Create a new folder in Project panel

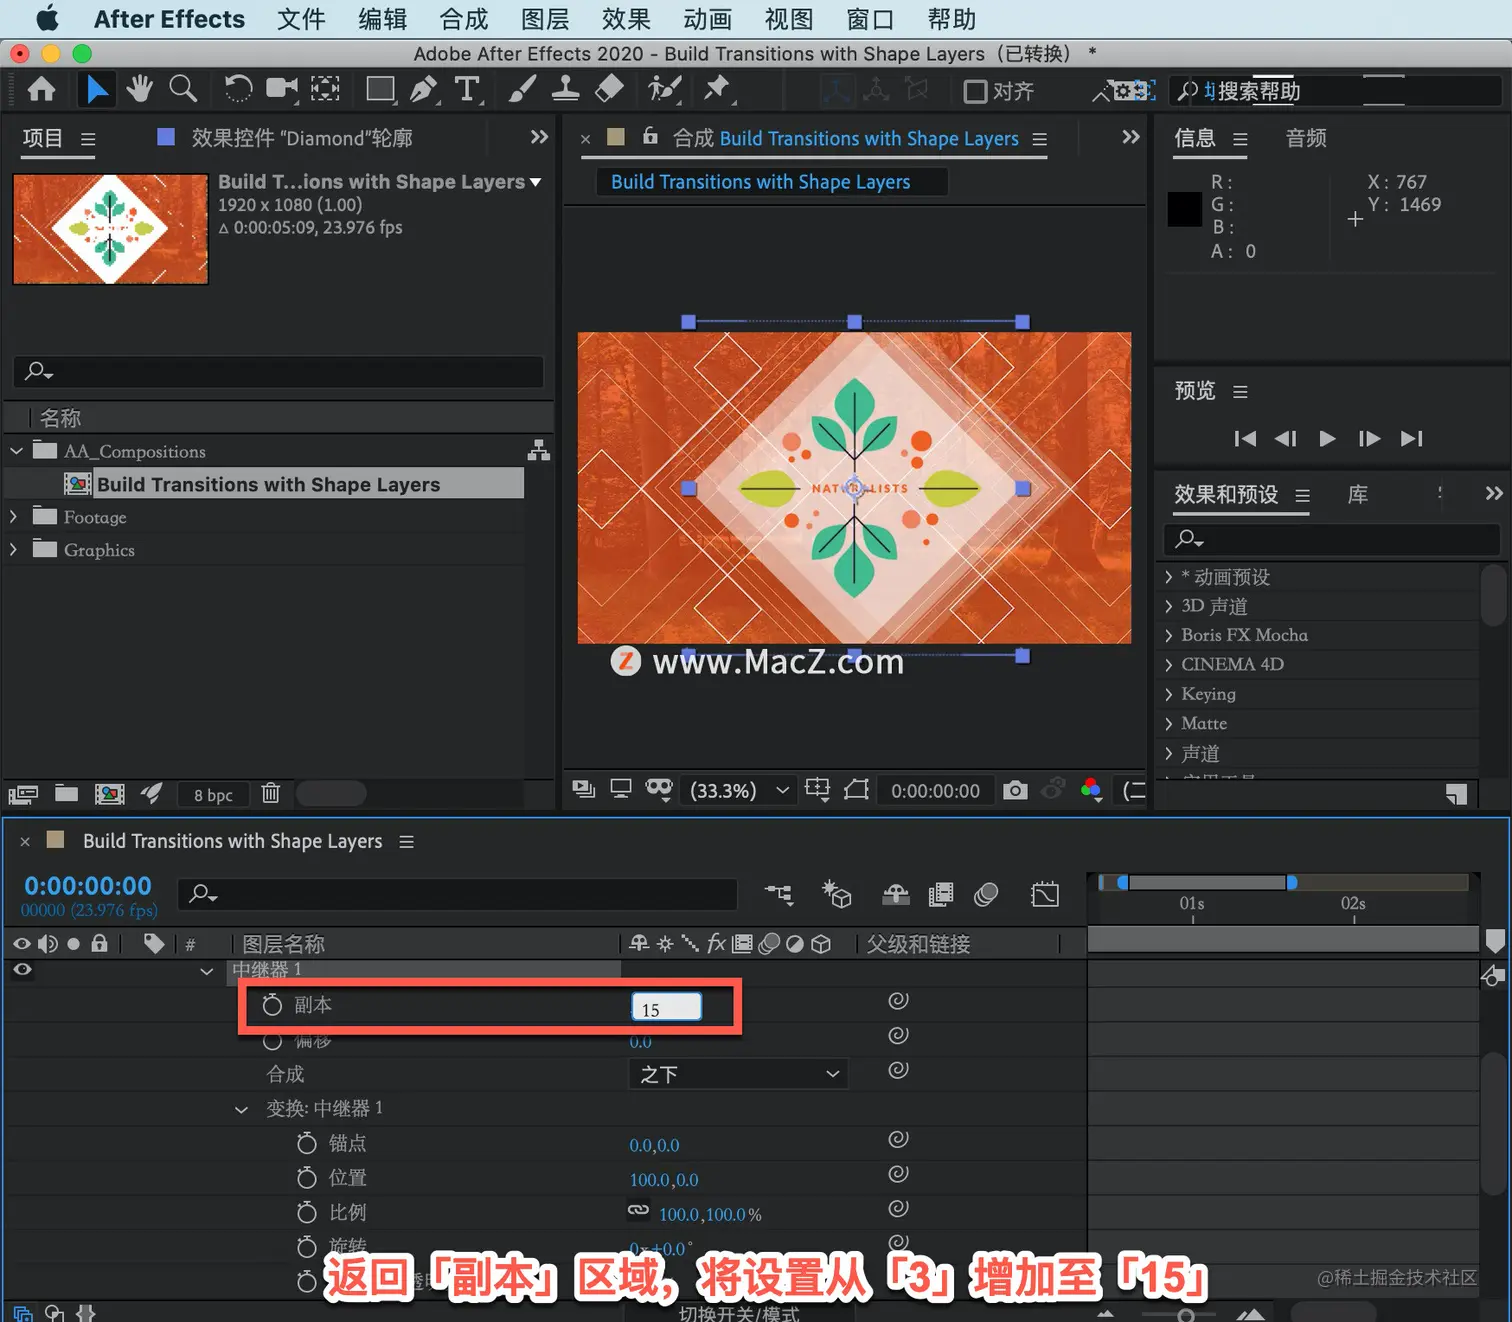66,794
